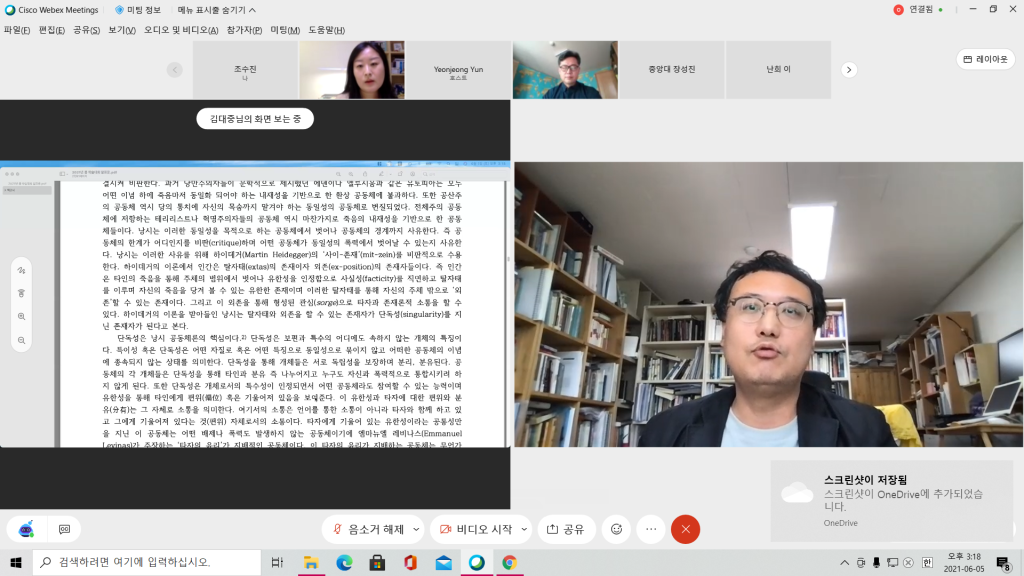This screenshot has width=1024, height=576.
Task: Expand audio options arrow next to 음소거 해제
Action: click(x=416, y=530)
